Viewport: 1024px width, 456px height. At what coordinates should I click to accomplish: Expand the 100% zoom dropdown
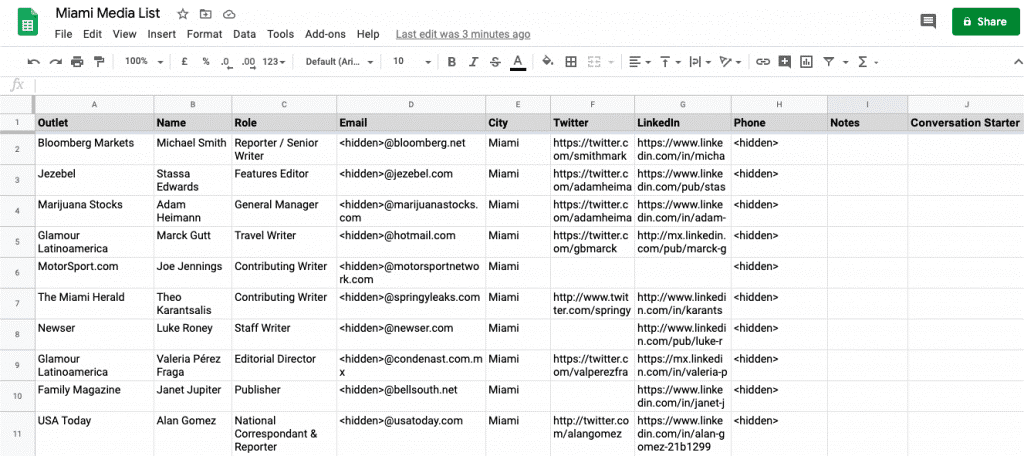(x=145, y=62)
